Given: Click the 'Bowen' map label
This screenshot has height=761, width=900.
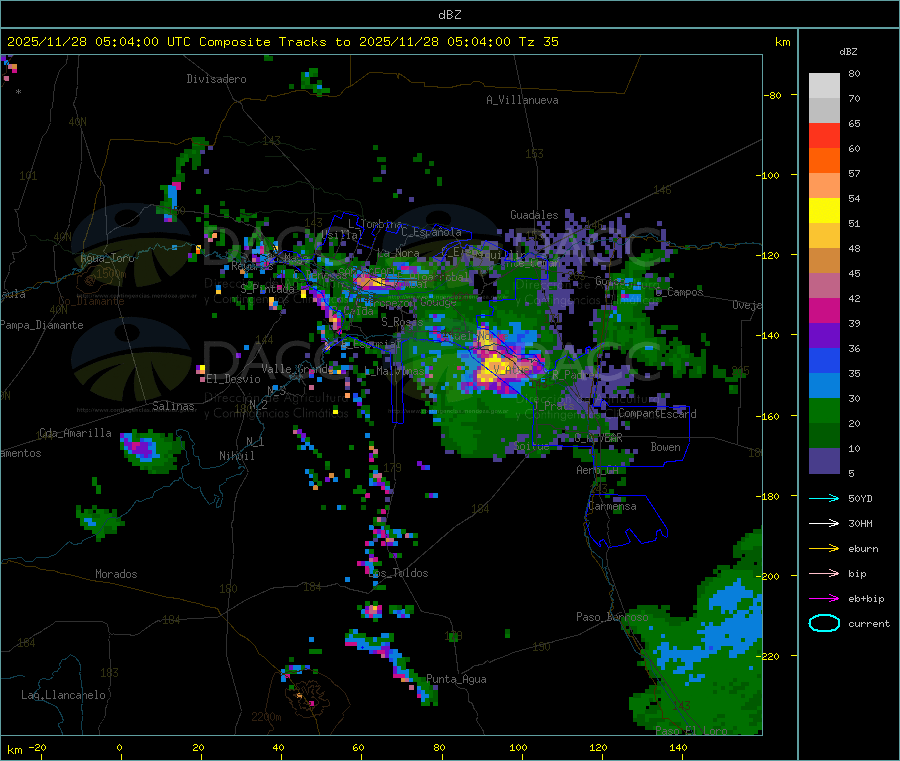Looking at the screenshot, I should pyautogui.click(x=665, y=447).
